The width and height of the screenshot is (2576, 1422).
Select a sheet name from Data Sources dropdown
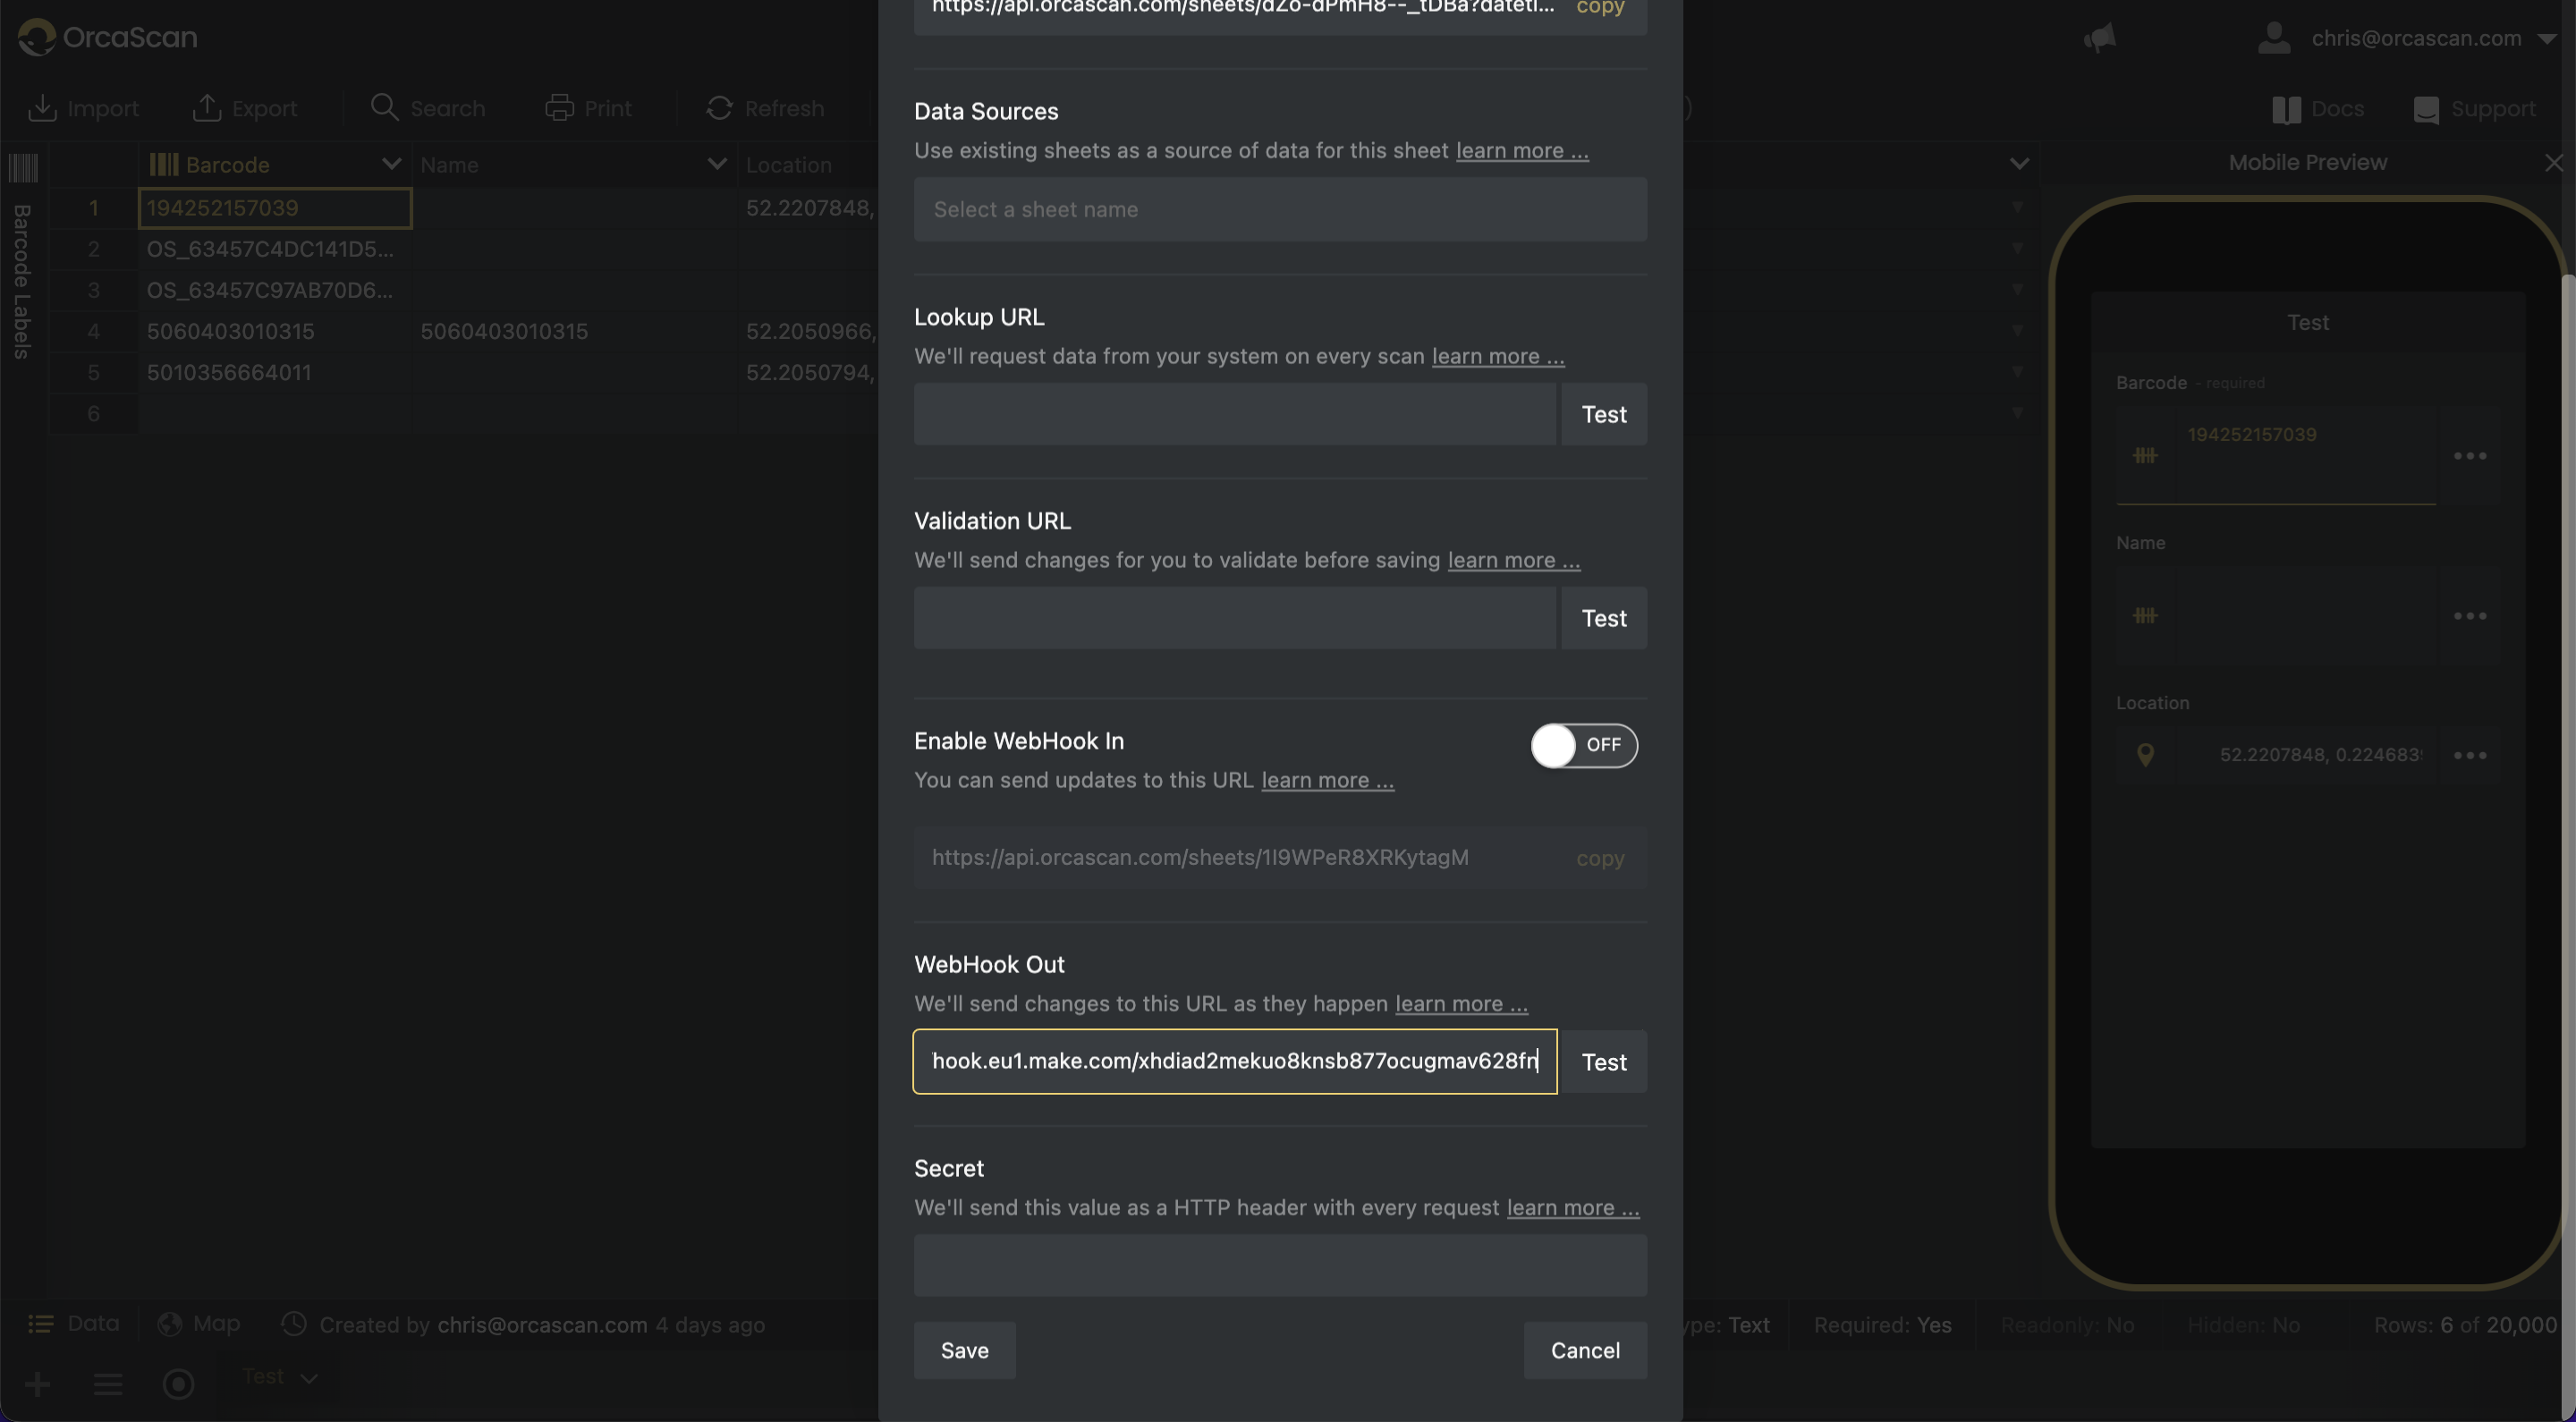pyautogui.click(x=1276, y=208)
